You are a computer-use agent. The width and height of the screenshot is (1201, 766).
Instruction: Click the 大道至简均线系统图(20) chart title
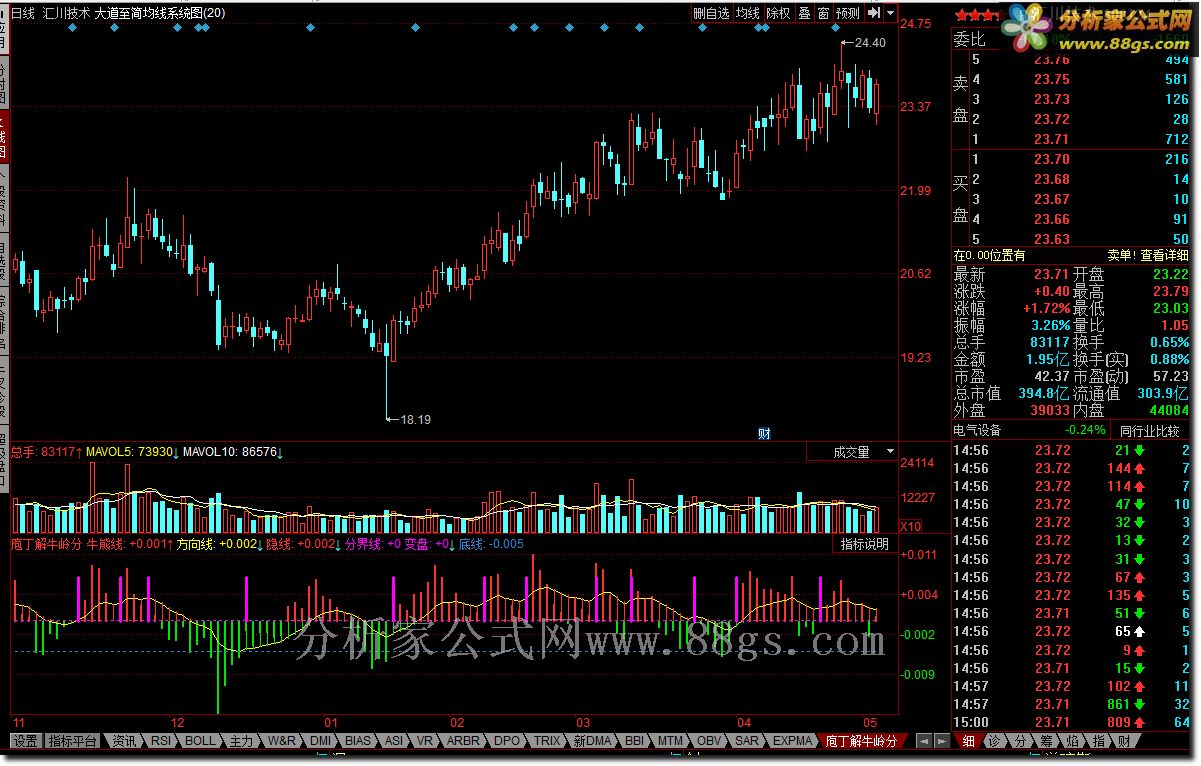[160, 13]
